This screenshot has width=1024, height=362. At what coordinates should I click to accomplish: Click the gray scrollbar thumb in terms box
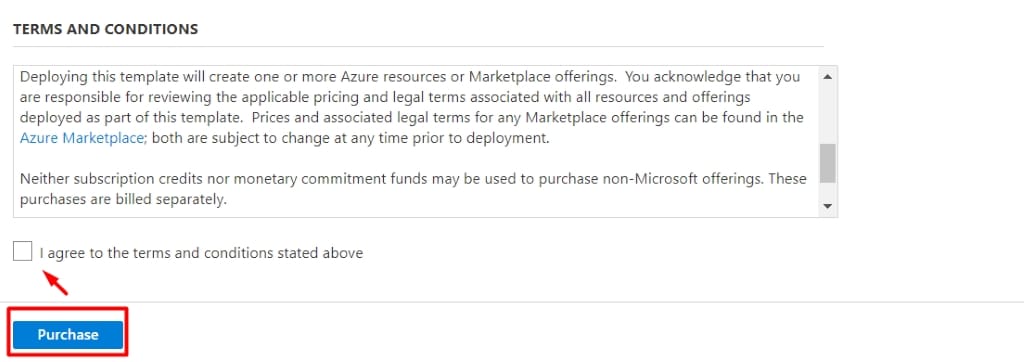(x=827, y=163)
